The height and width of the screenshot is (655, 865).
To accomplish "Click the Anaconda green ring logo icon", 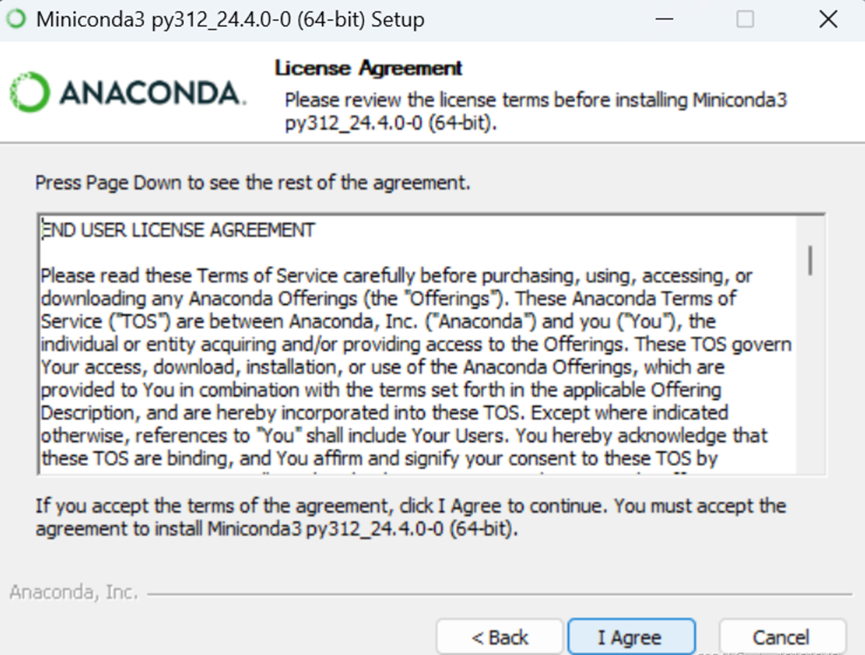I will pos(30,92).
